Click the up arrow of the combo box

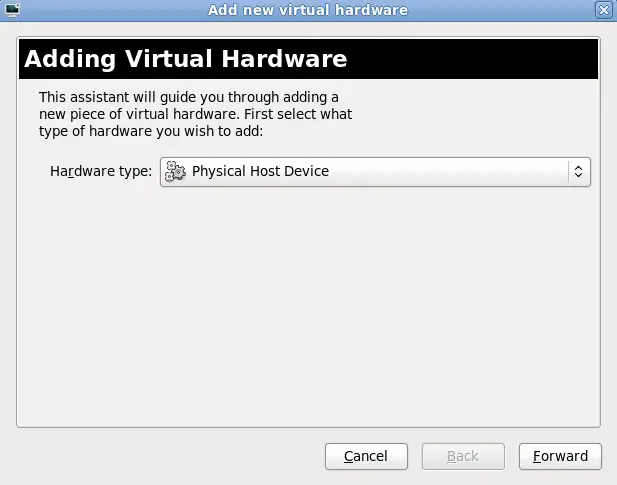pyautogui.click(x=577, y=167)
